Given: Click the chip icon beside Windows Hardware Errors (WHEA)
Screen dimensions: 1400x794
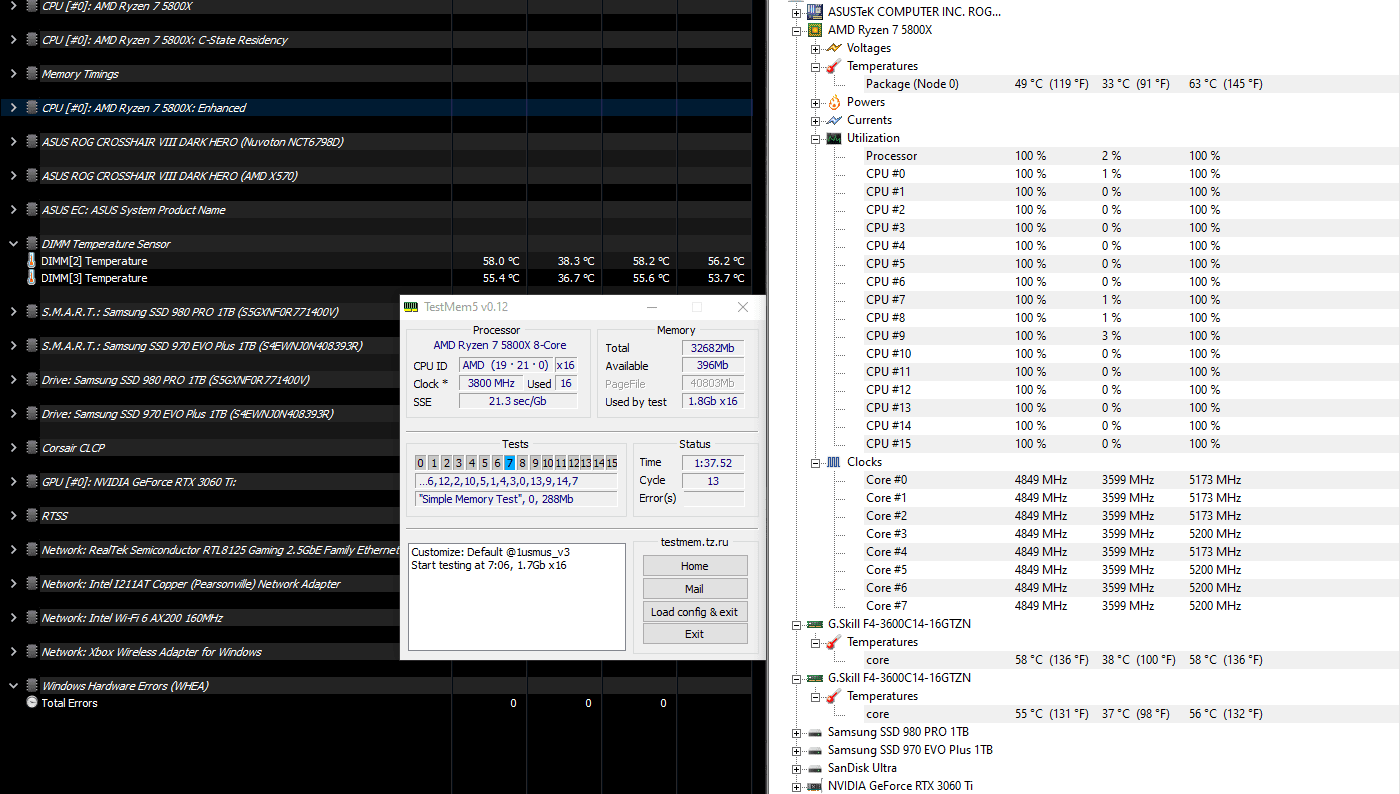Looking at the screenshot, I should (x=31, y=686).
